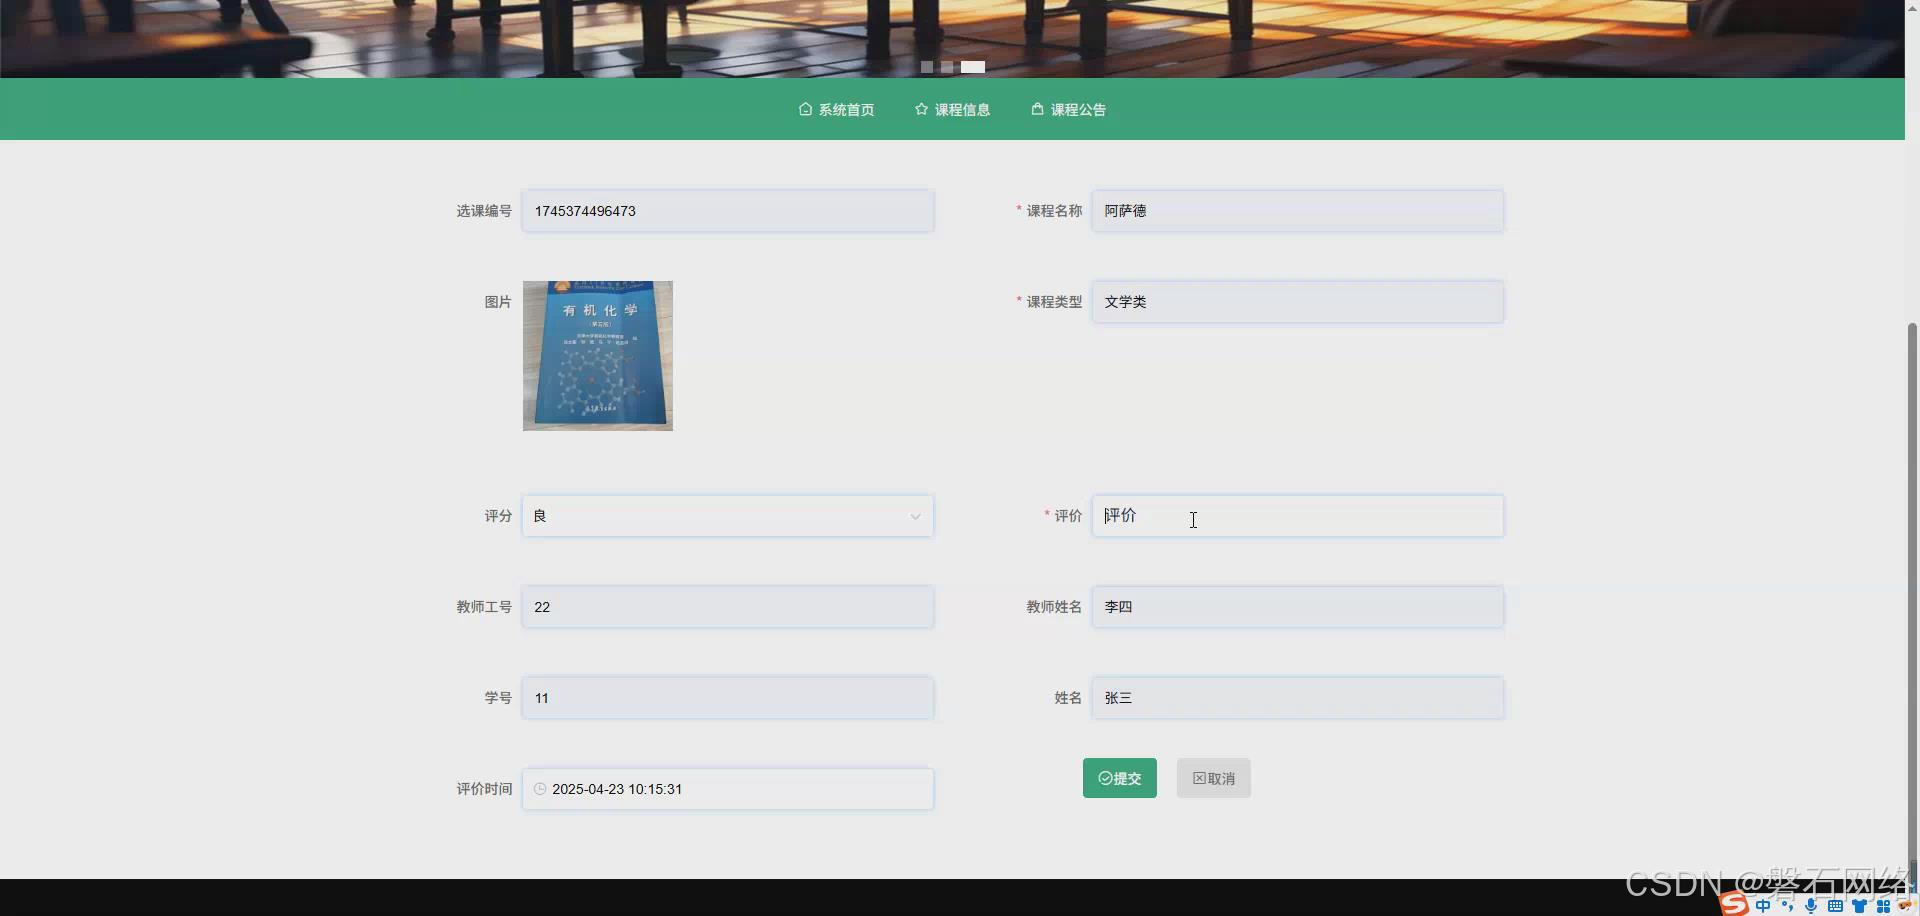Click the home icon beside 系统首页

coord(805,110)
